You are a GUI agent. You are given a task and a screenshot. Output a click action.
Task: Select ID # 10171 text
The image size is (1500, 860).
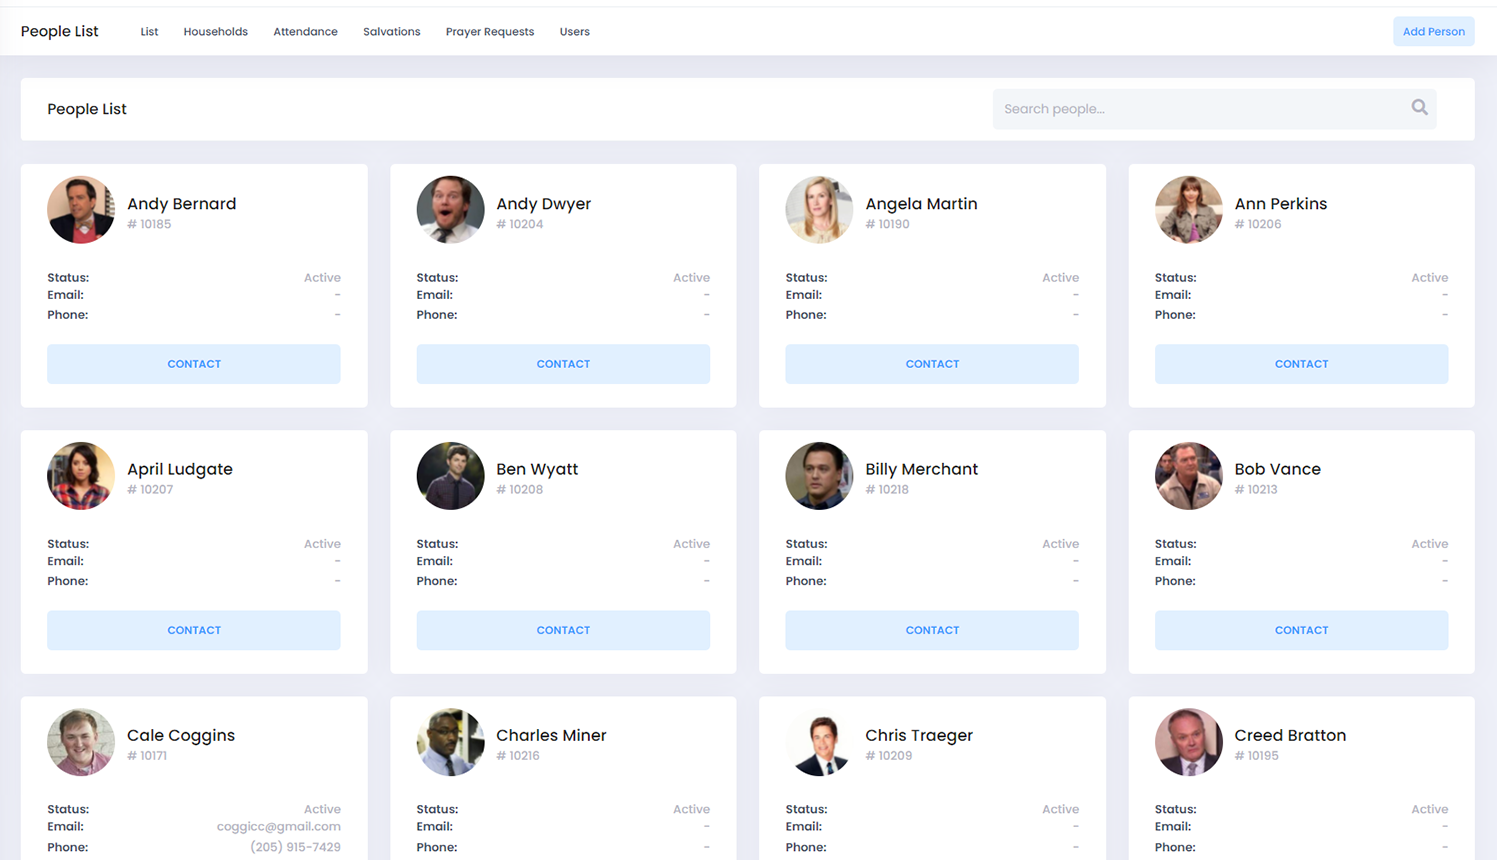point(147,756)
